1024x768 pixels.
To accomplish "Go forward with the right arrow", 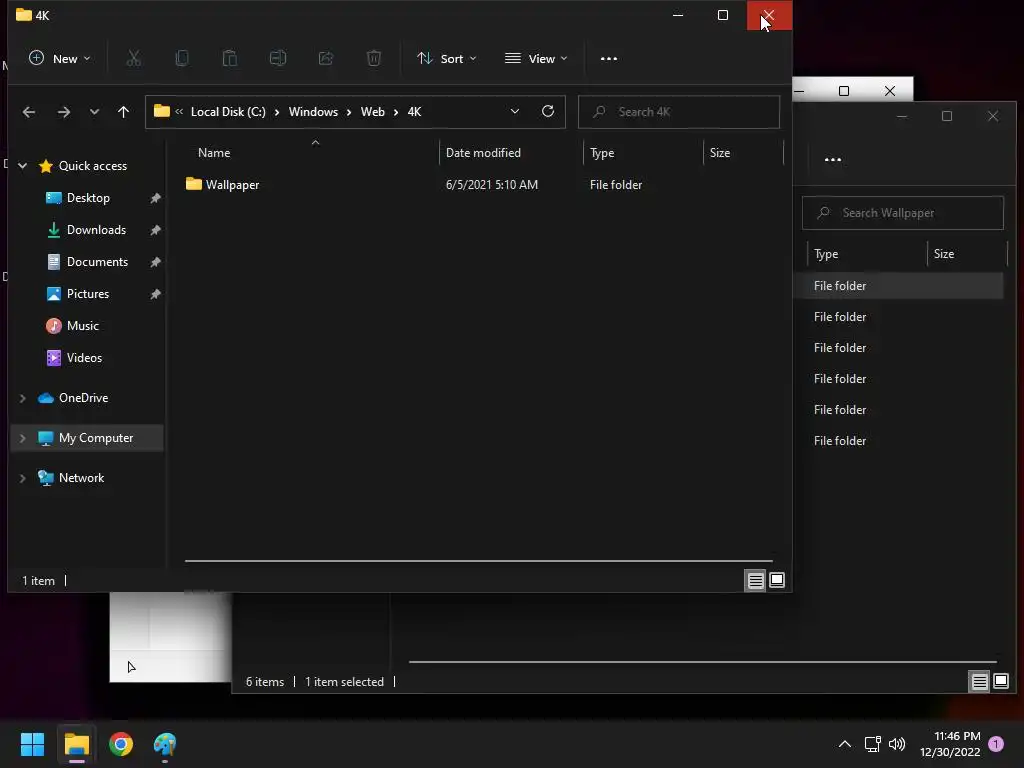I will tap(63, 112).
